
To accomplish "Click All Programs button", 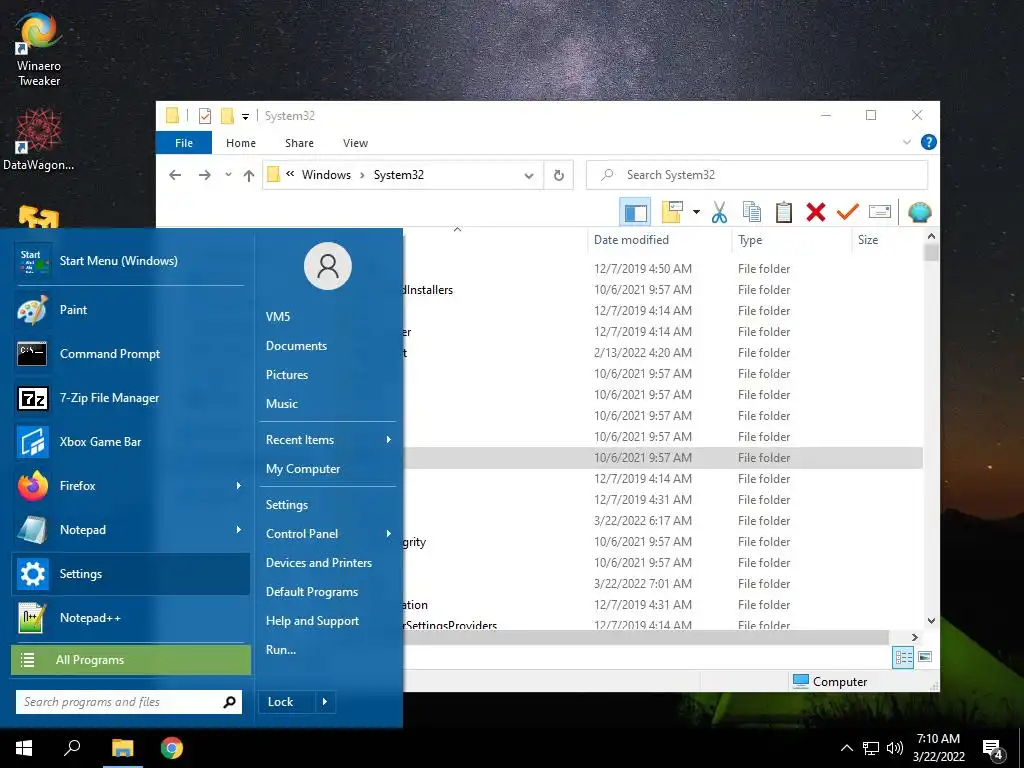I will tap(131, 660).
